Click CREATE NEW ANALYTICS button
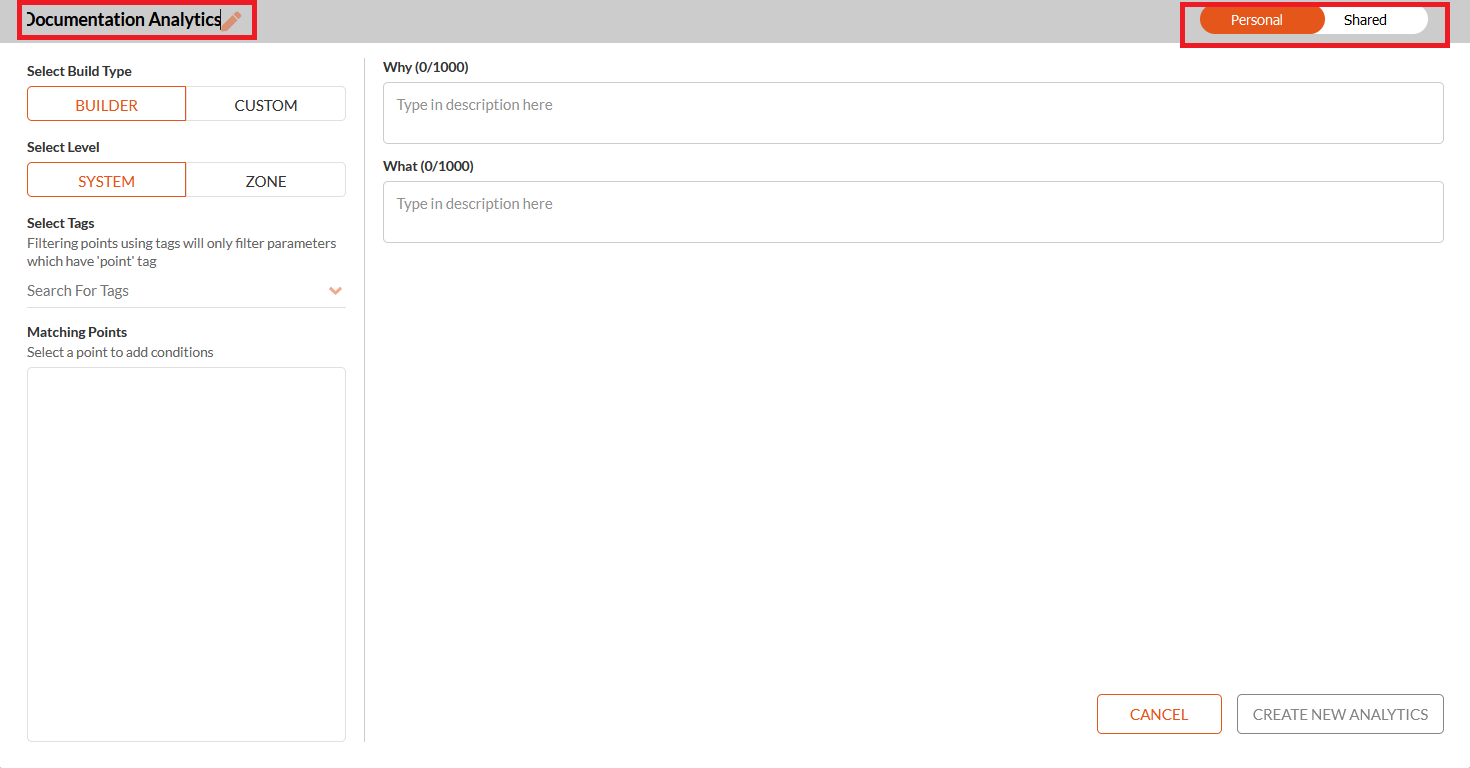This screenshot has width=1470, height=768. click(1340, 714)
